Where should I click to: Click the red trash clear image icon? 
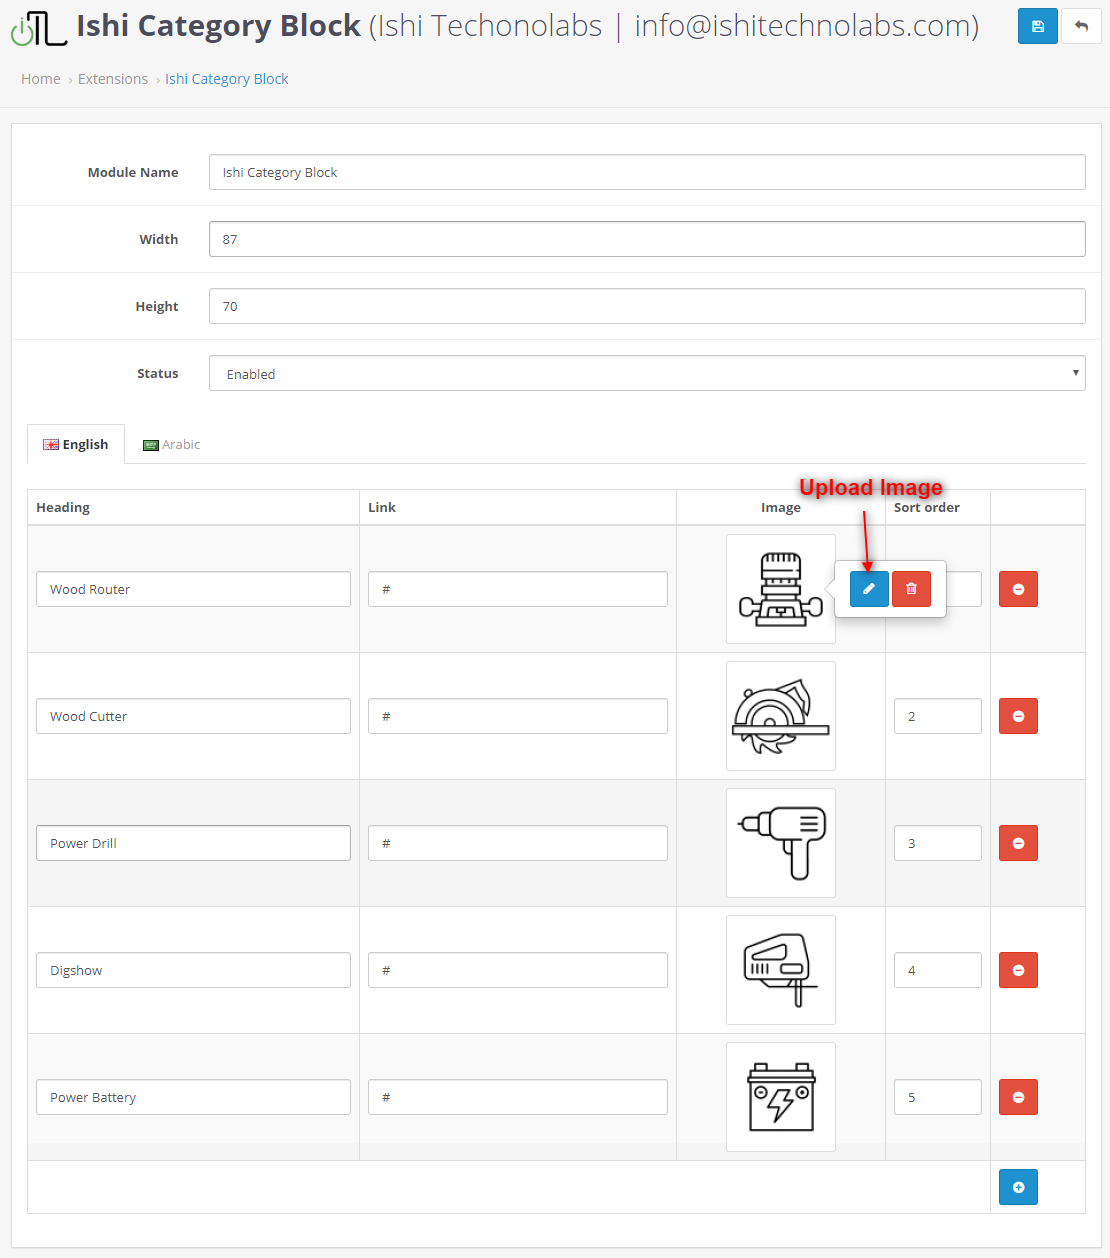coord(911,589)
